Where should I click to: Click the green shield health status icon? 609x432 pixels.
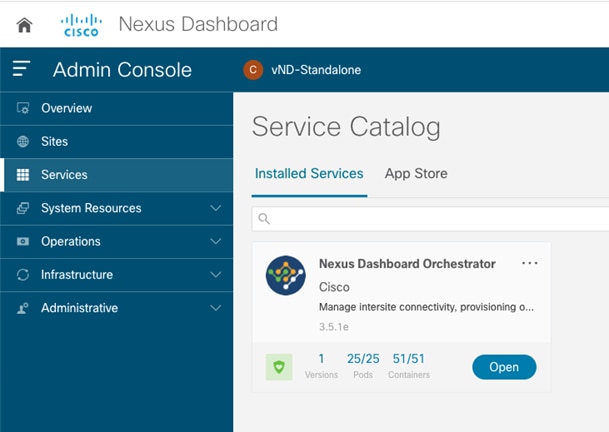pos(279,367)
